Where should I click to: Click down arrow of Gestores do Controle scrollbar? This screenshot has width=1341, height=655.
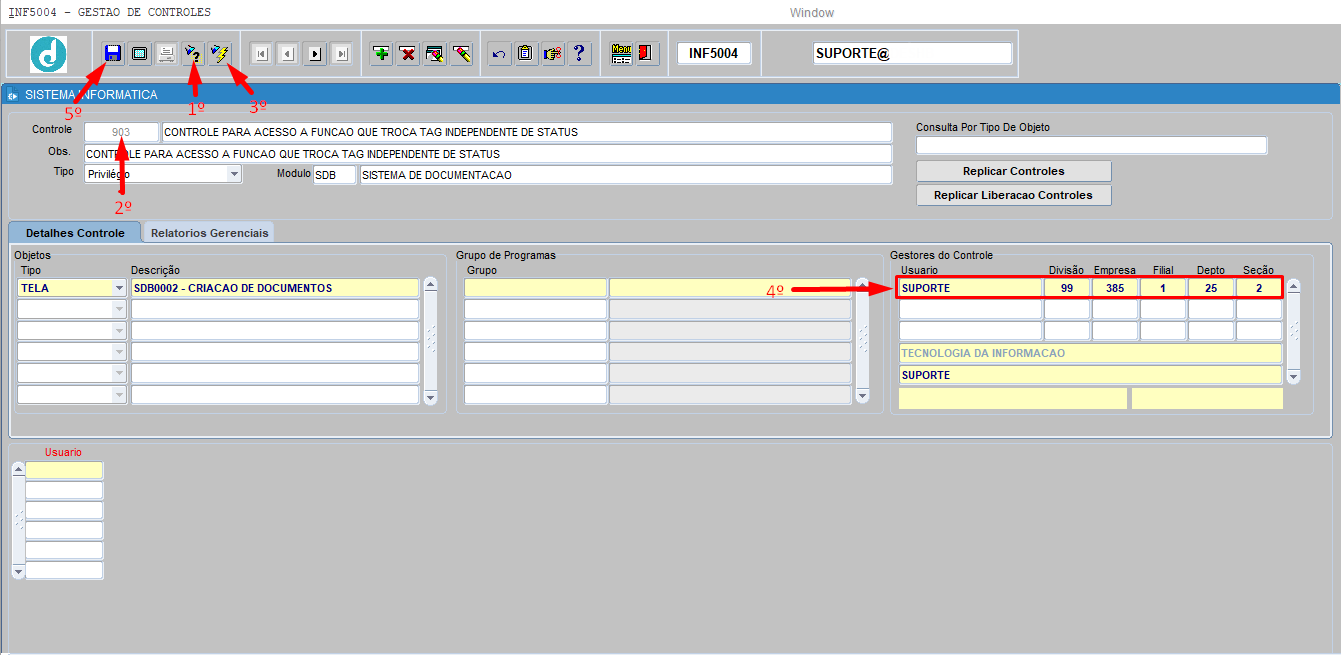(1293, 376)
